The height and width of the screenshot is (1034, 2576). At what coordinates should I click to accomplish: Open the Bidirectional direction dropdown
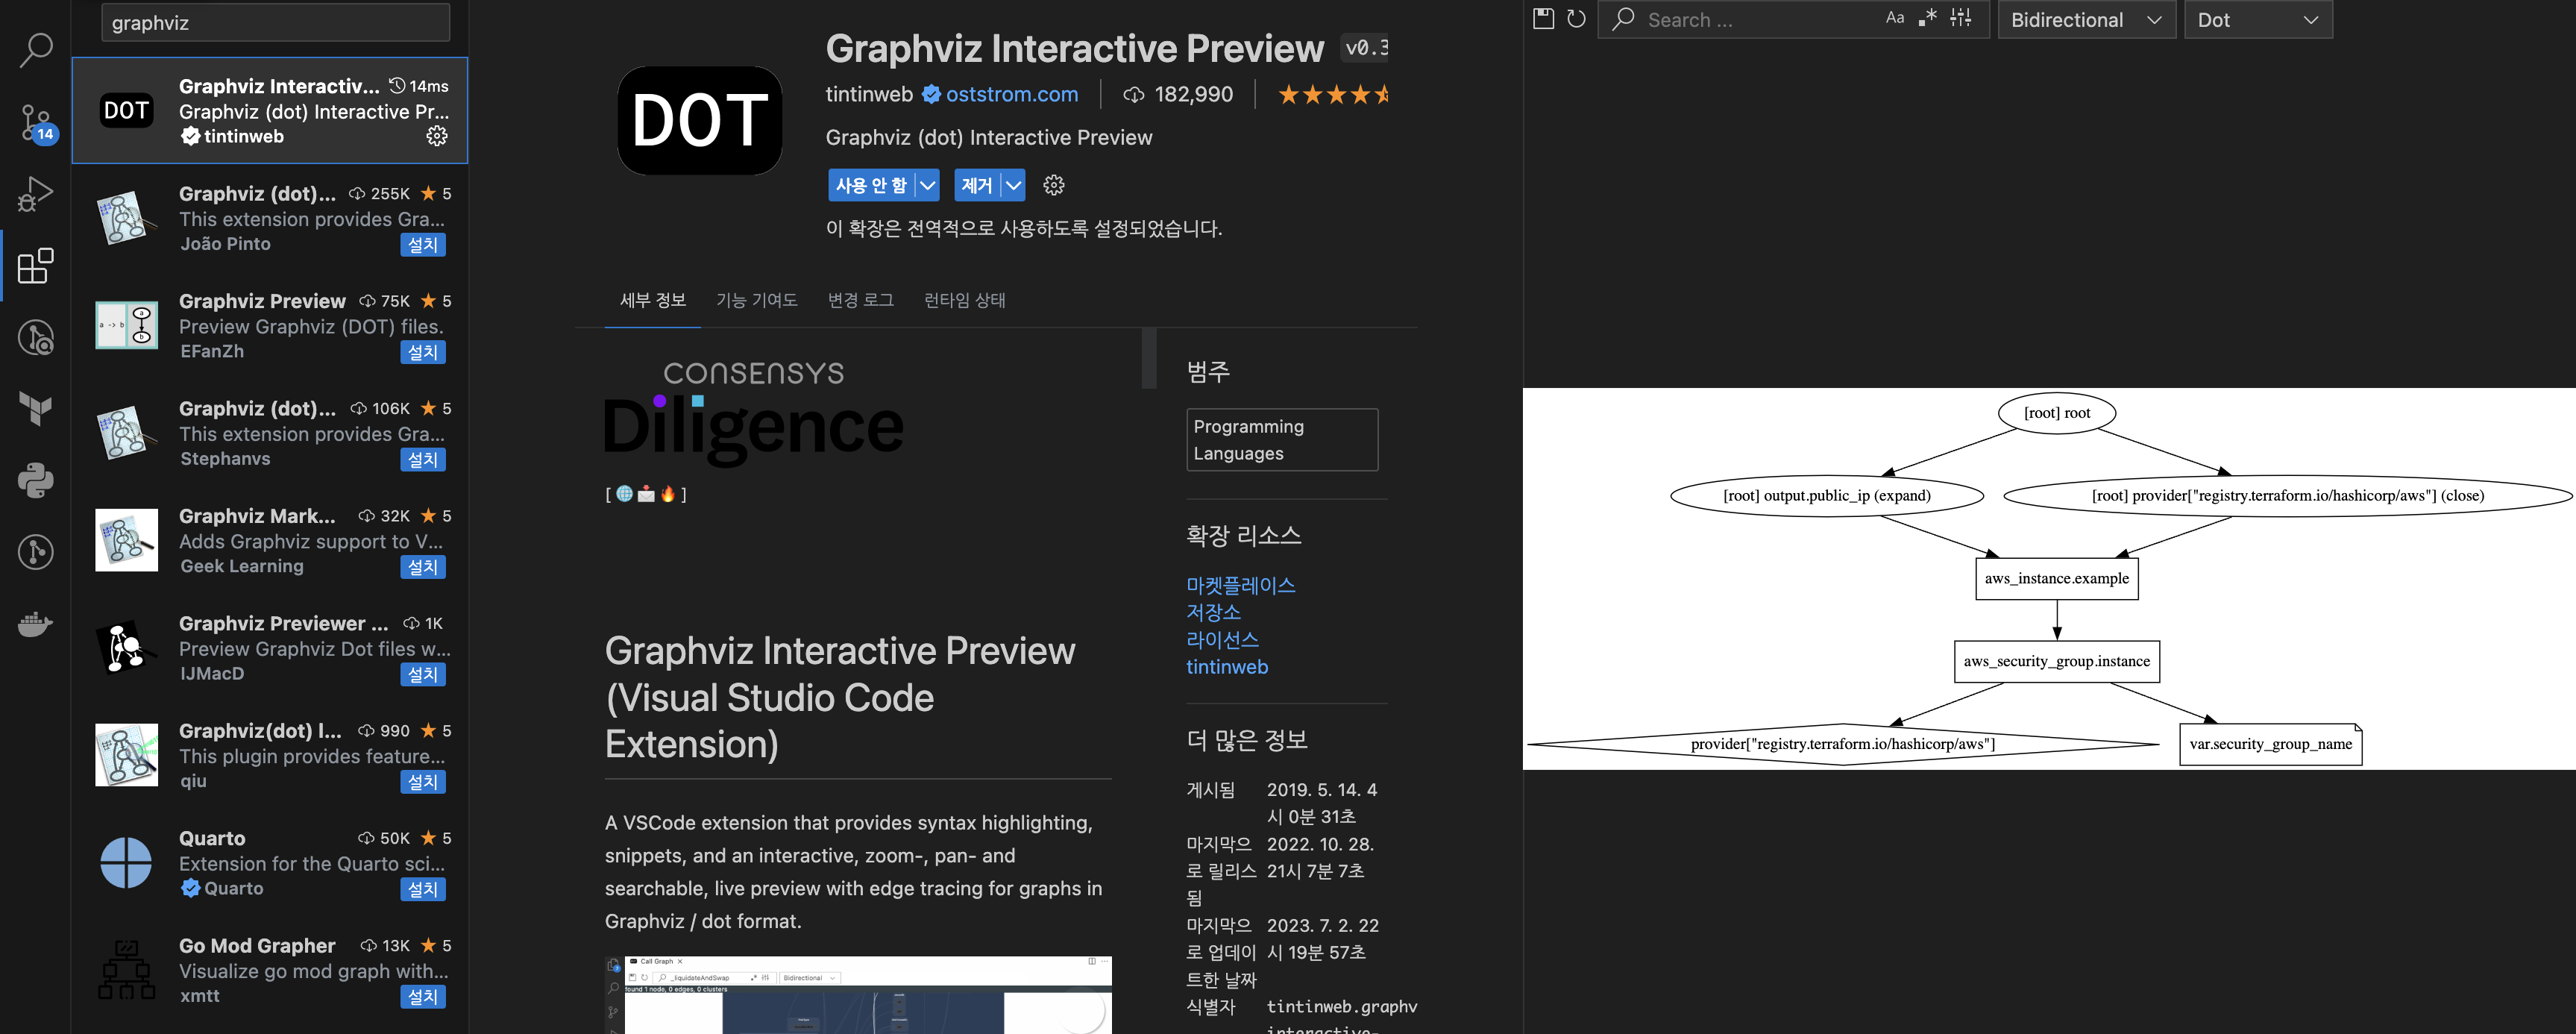(x=2085, y=20)
